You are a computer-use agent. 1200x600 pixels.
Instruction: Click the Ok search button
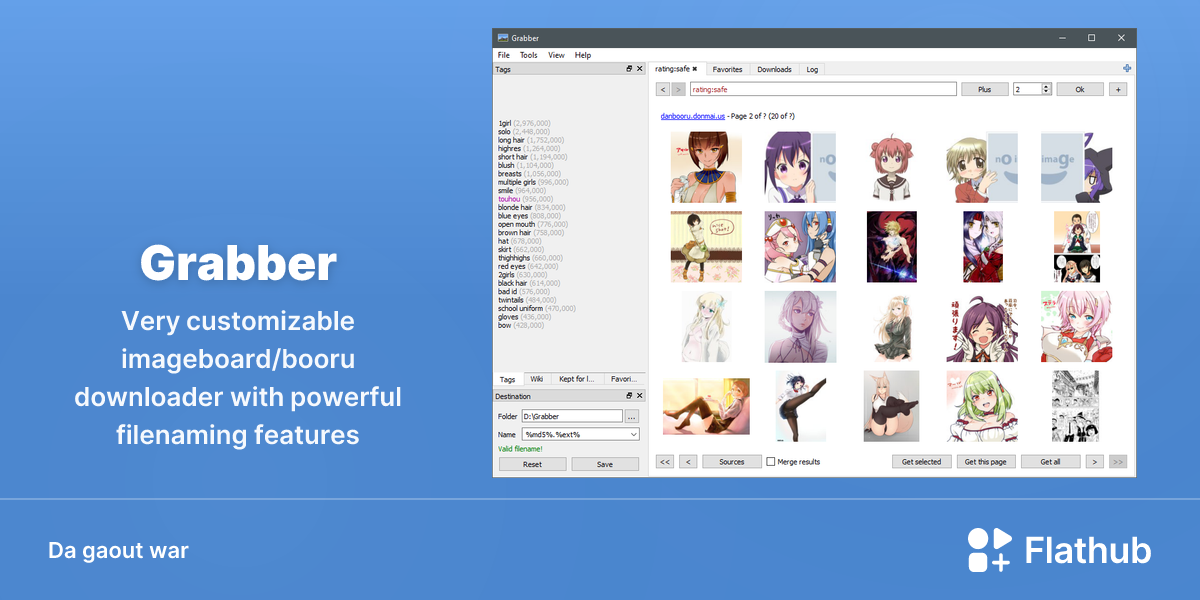1080,89
